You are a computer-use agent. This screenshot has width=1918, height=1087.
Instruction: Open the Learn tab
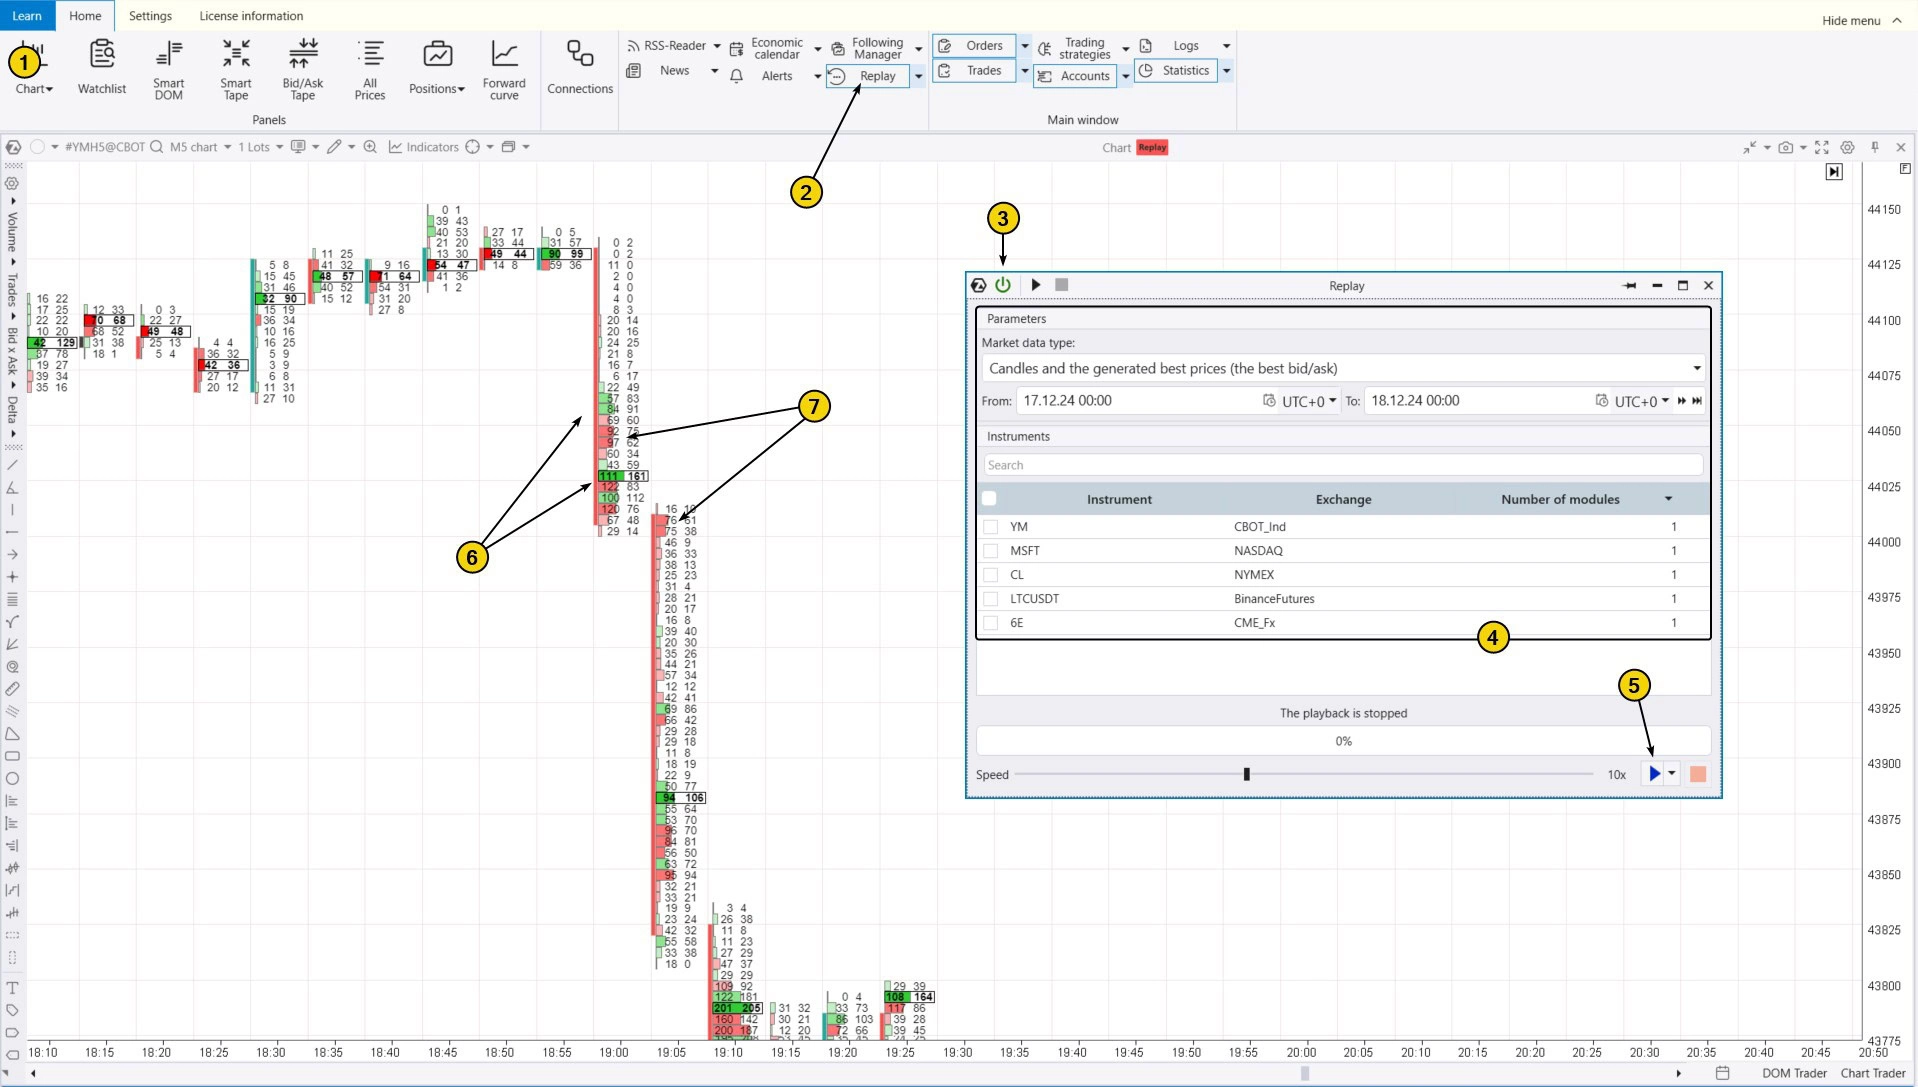point(27,16)
